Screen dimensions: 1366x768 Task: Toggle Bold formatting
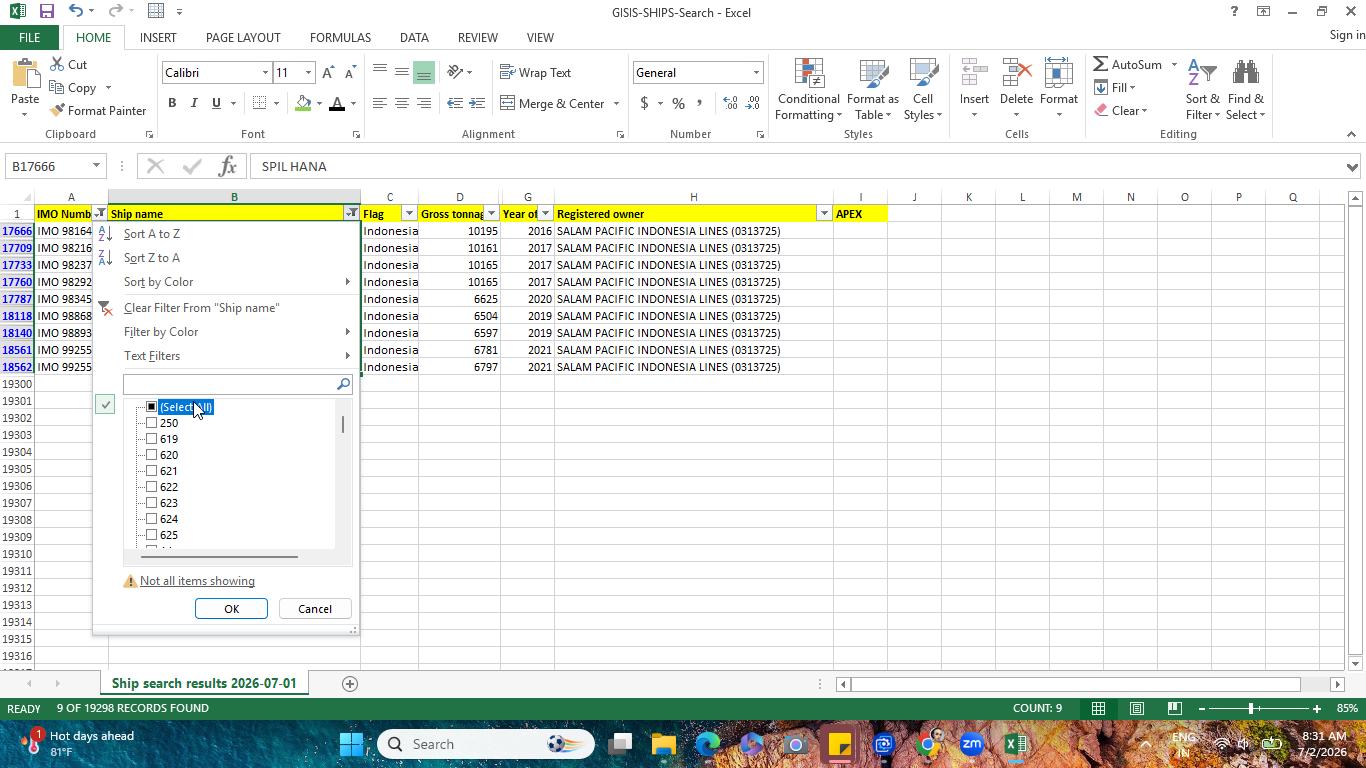tap(172, 103)
